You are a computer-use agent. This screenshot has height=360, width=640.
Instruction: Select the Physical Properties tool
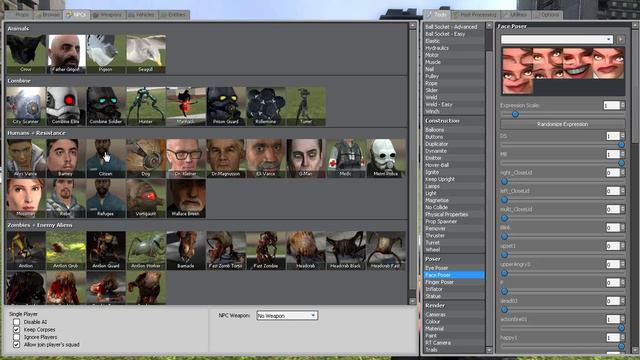point(454,214)
